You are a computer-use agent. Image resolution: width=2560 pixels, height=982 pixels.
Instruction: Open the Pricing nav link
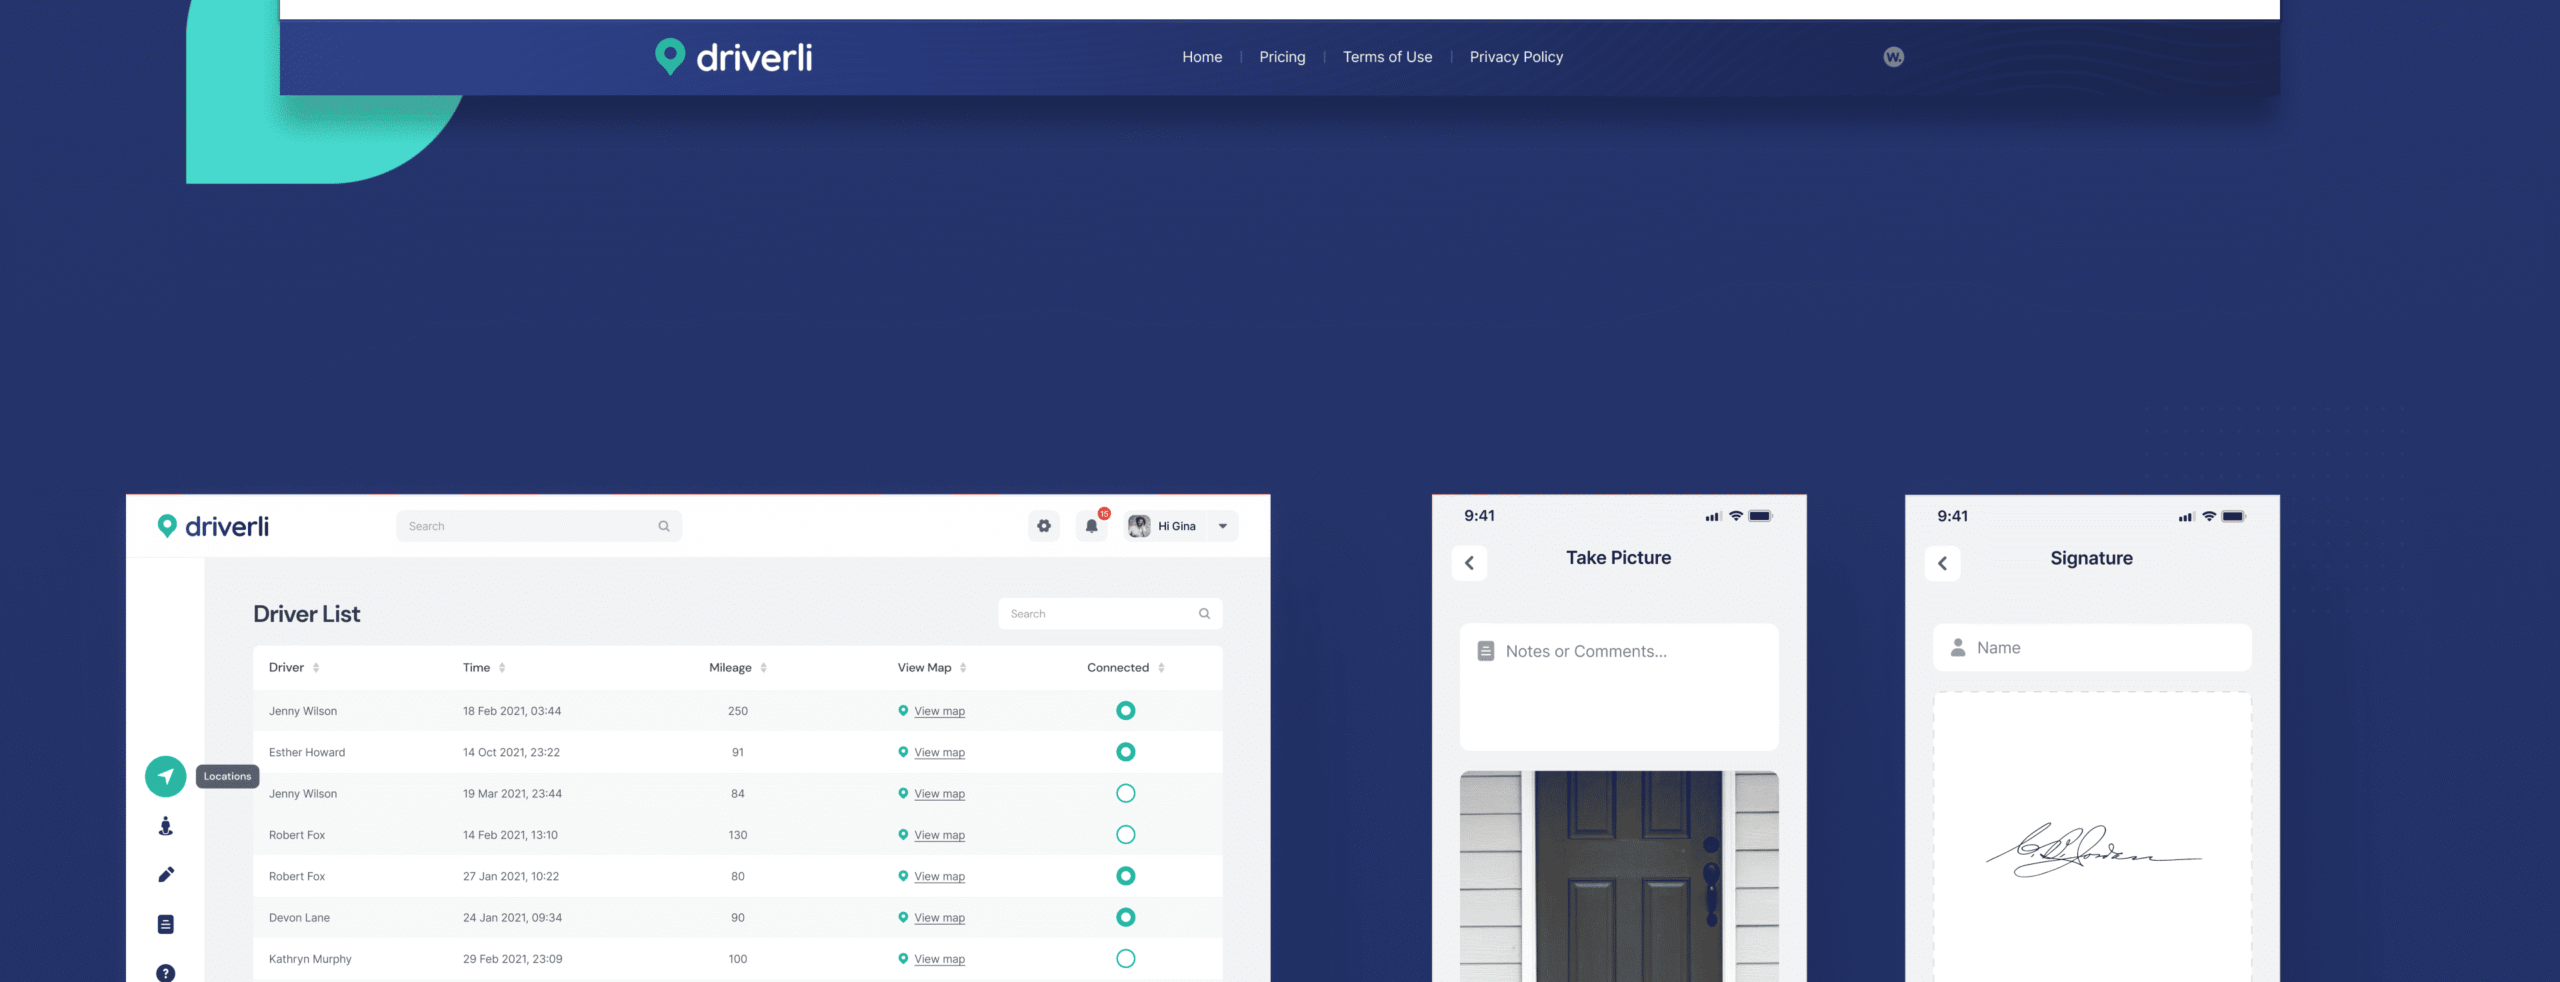point(1282,57)
